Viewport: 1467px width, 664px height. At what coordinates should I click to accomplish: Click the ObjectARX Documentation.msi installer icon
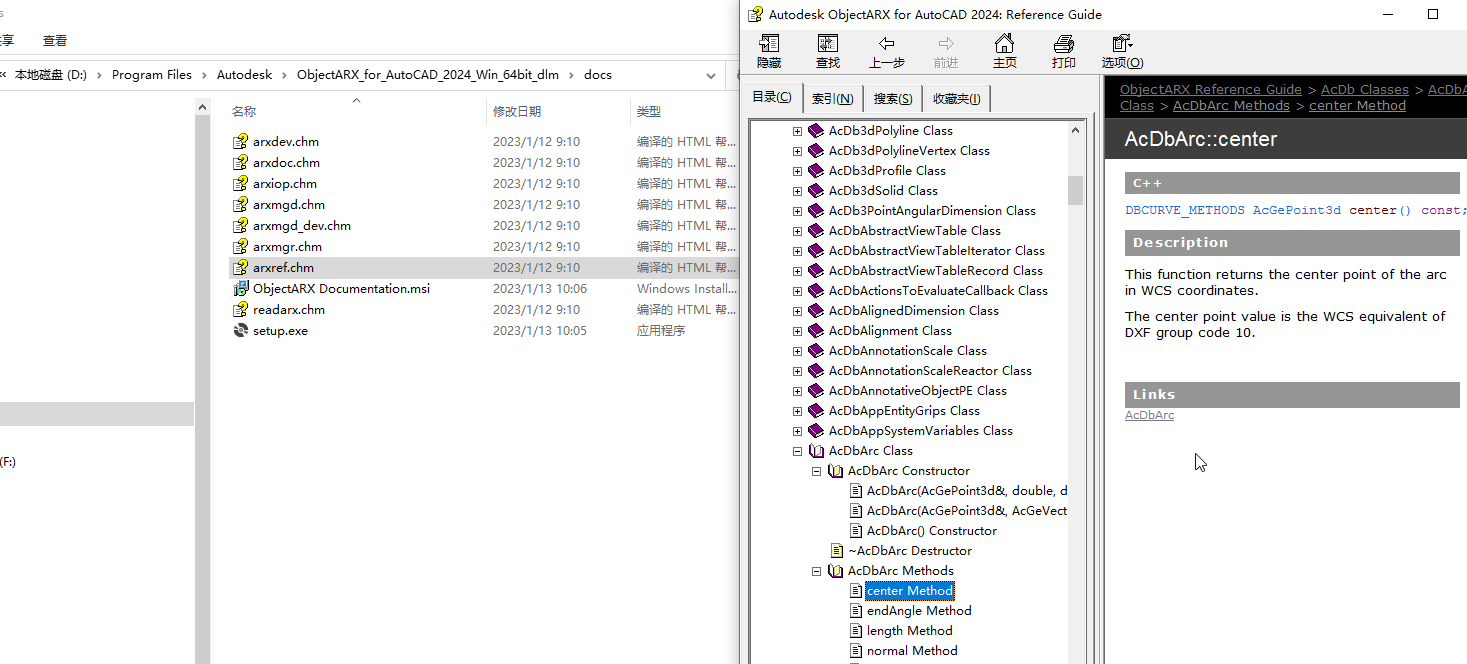pyautogui.click(x=240, y=289)
